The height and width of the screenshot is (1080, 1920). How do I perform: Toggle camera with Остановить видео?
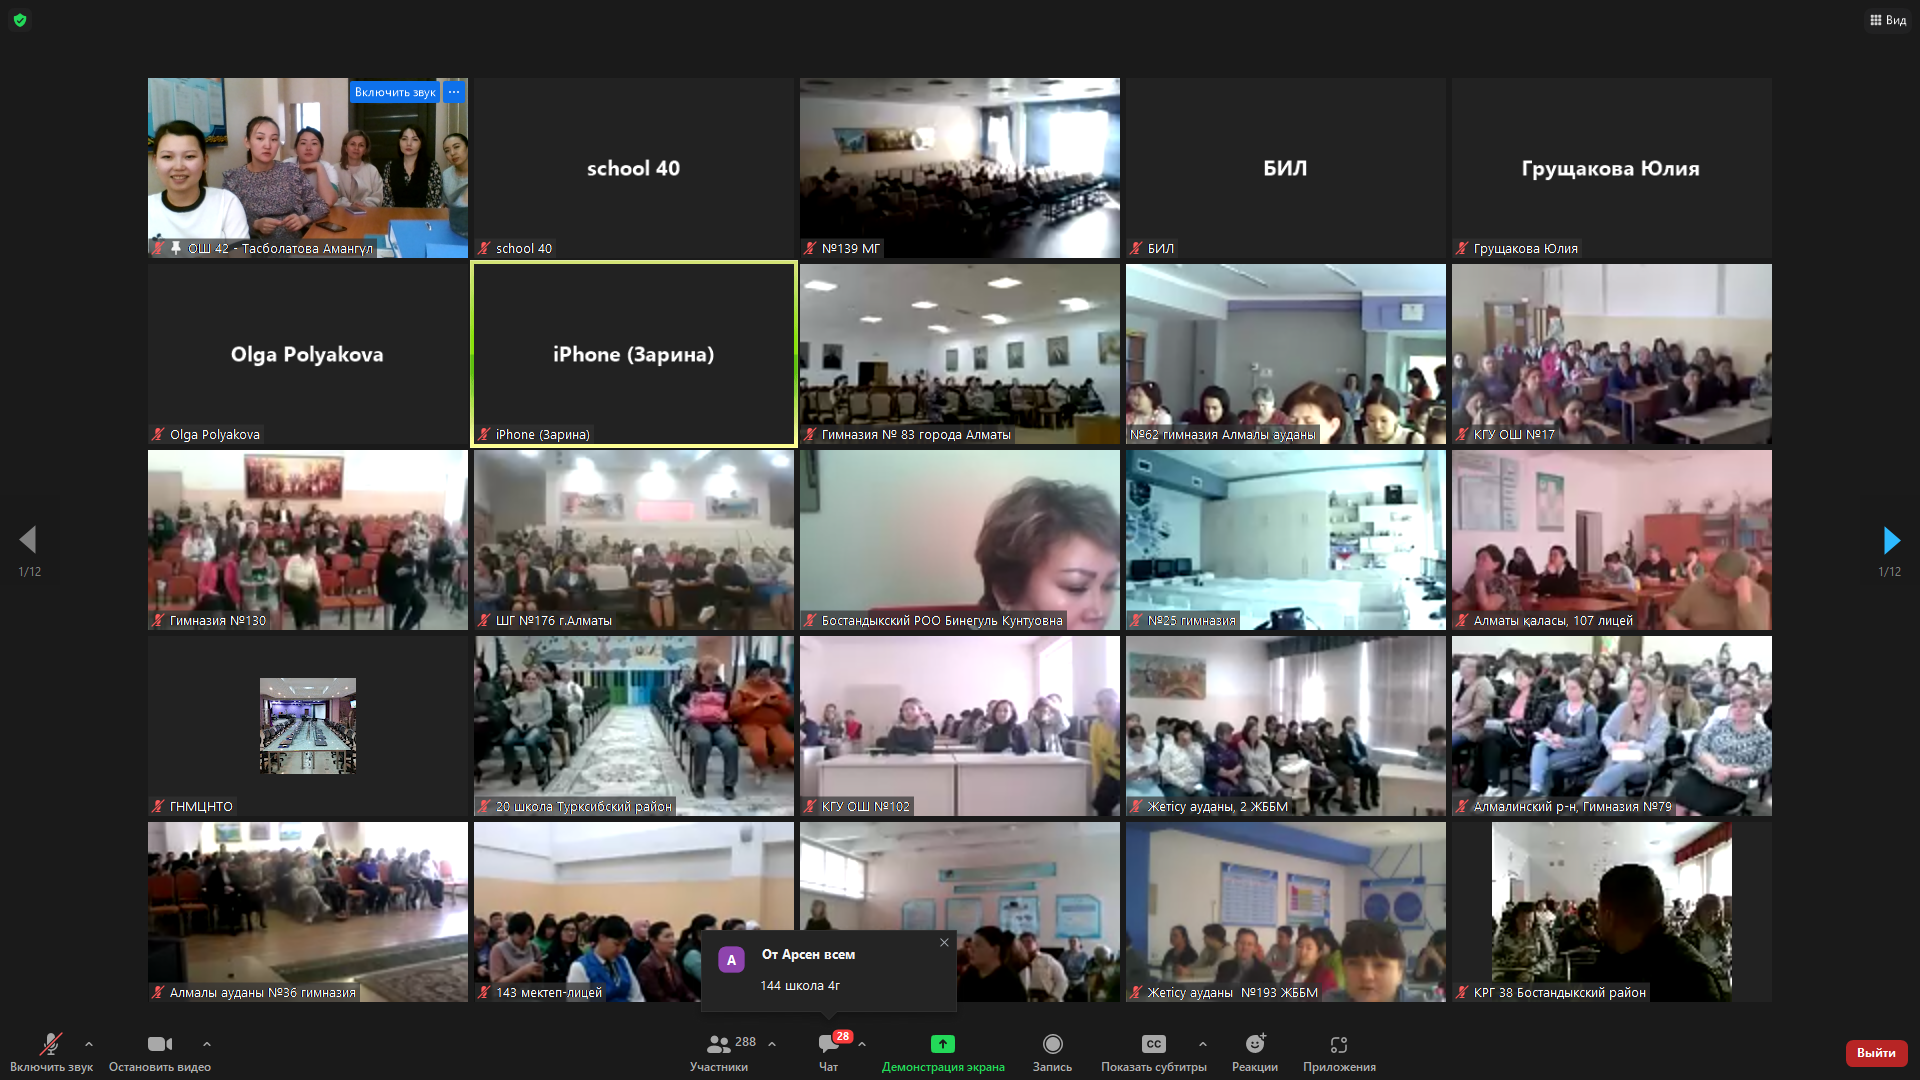pos(159,1045)
